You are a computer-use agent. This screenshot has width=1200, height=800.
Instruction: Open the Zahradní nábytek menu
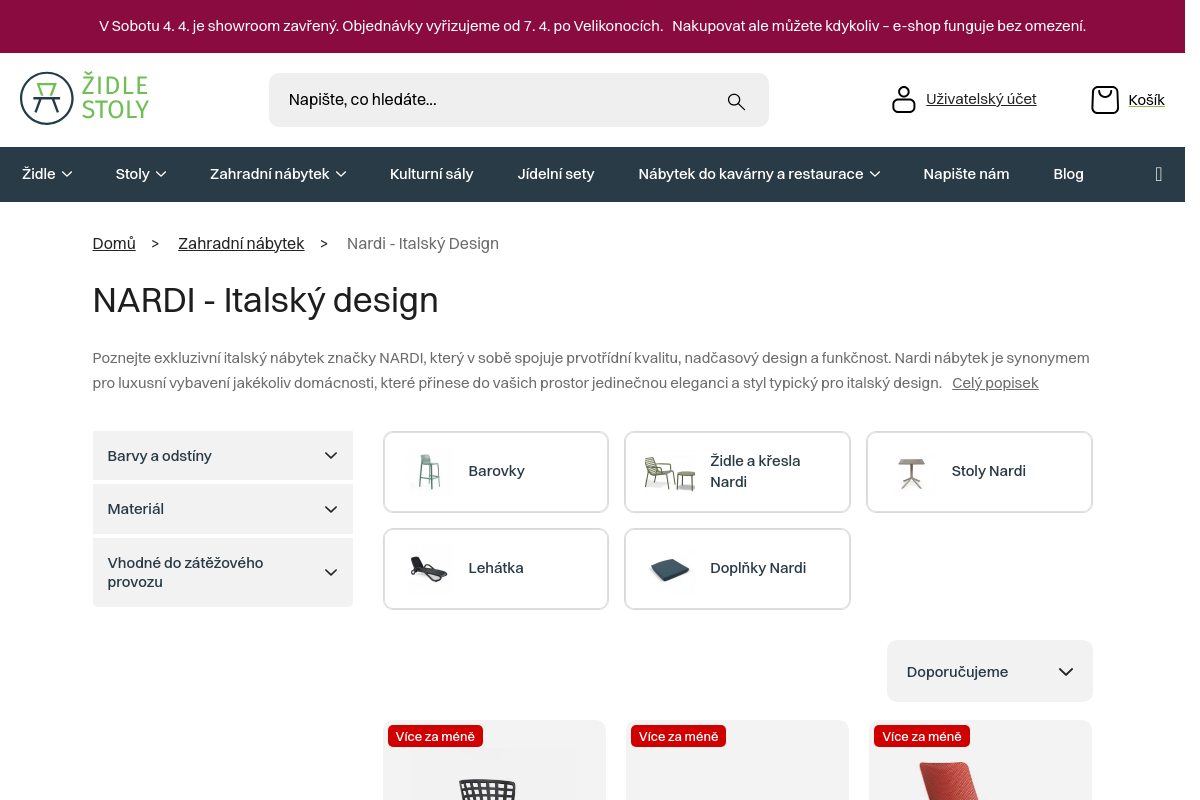pos(277,174)
